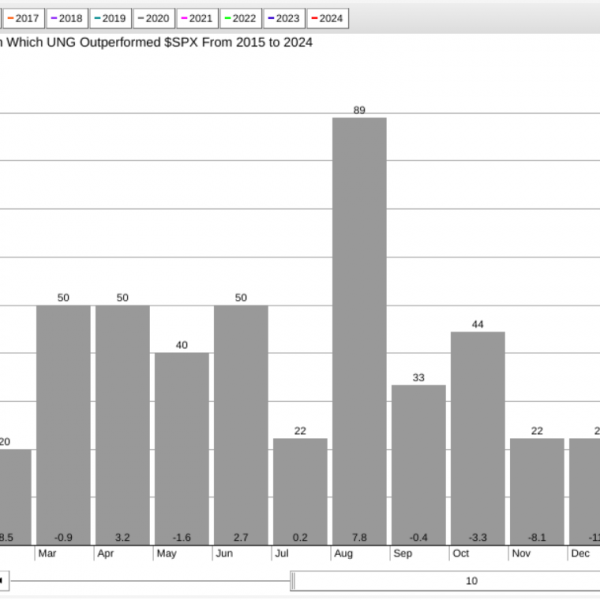Click the 3.2 value in April bar
Screen dimensions: 600x600
pyautogui.click(x=122, y=538)
